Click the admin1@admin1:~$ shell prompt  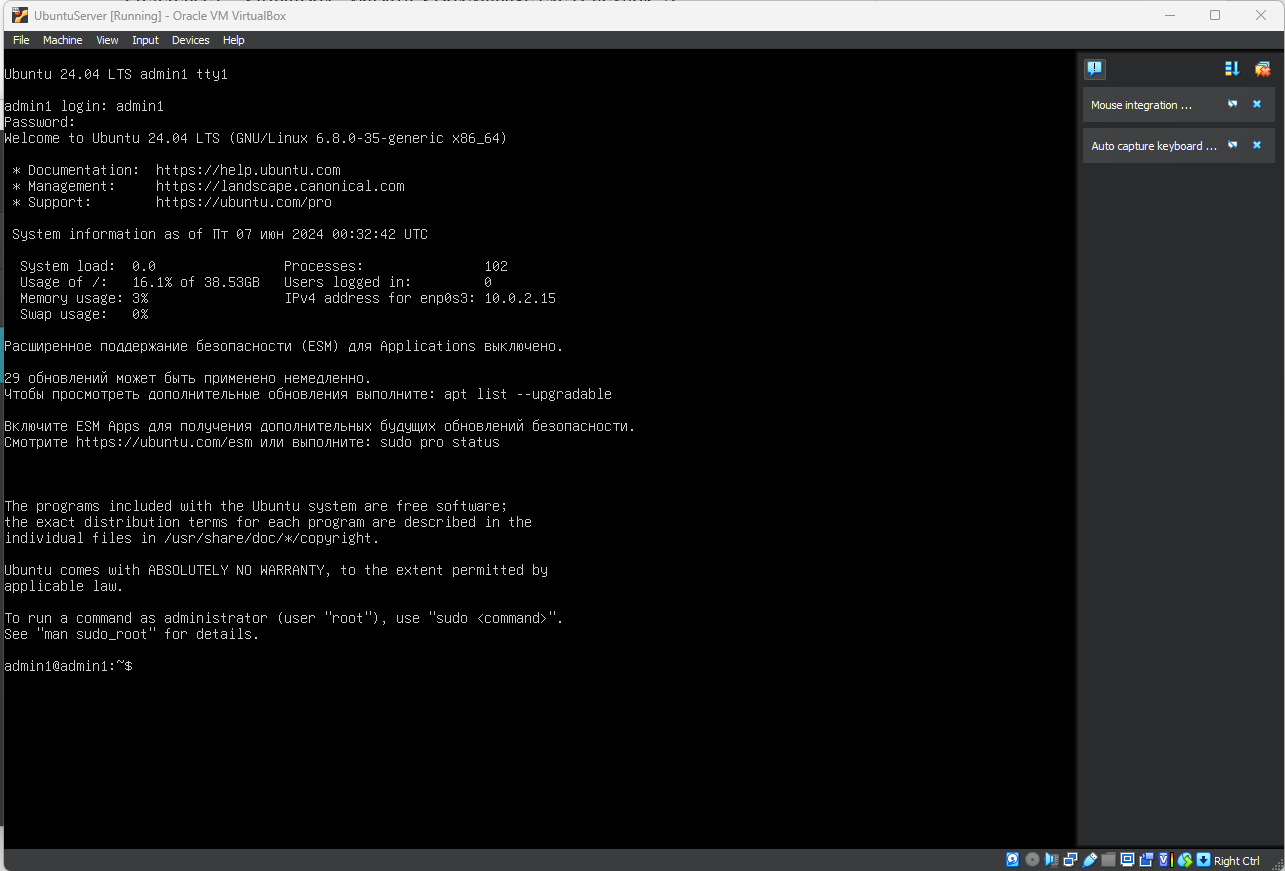(68, 666)
